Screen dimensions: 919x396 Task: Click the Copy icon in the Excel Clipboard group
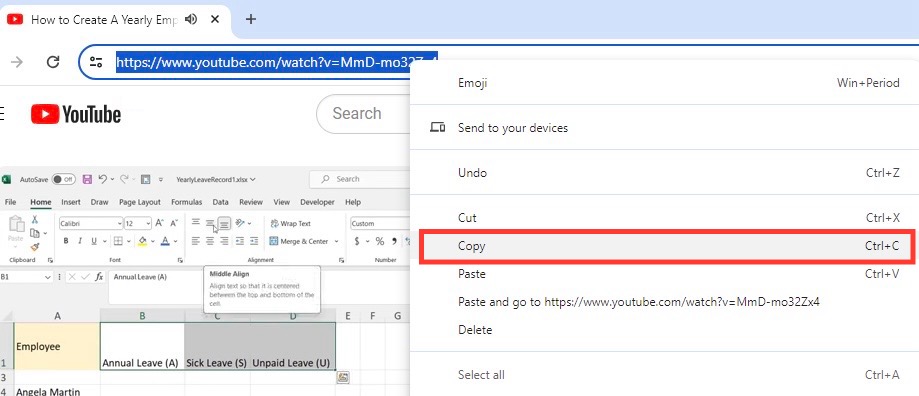pos(35,233)
